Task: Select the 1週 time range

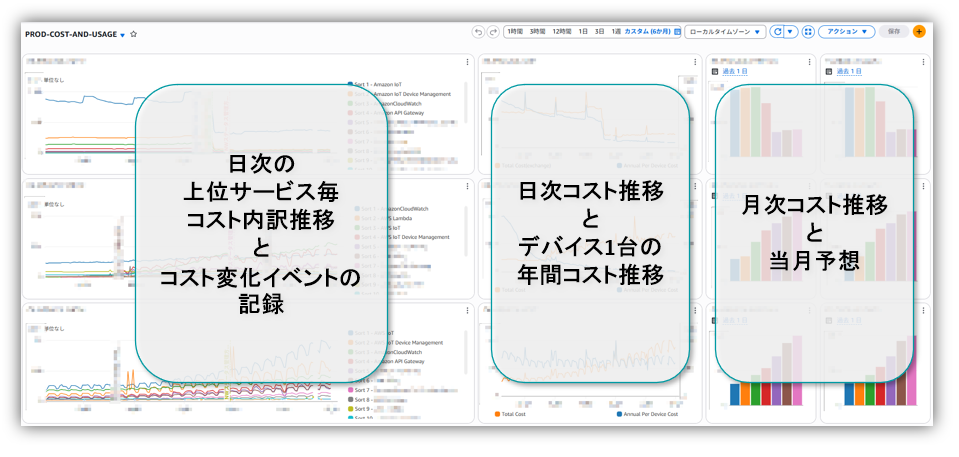Action: click(616, 32)
